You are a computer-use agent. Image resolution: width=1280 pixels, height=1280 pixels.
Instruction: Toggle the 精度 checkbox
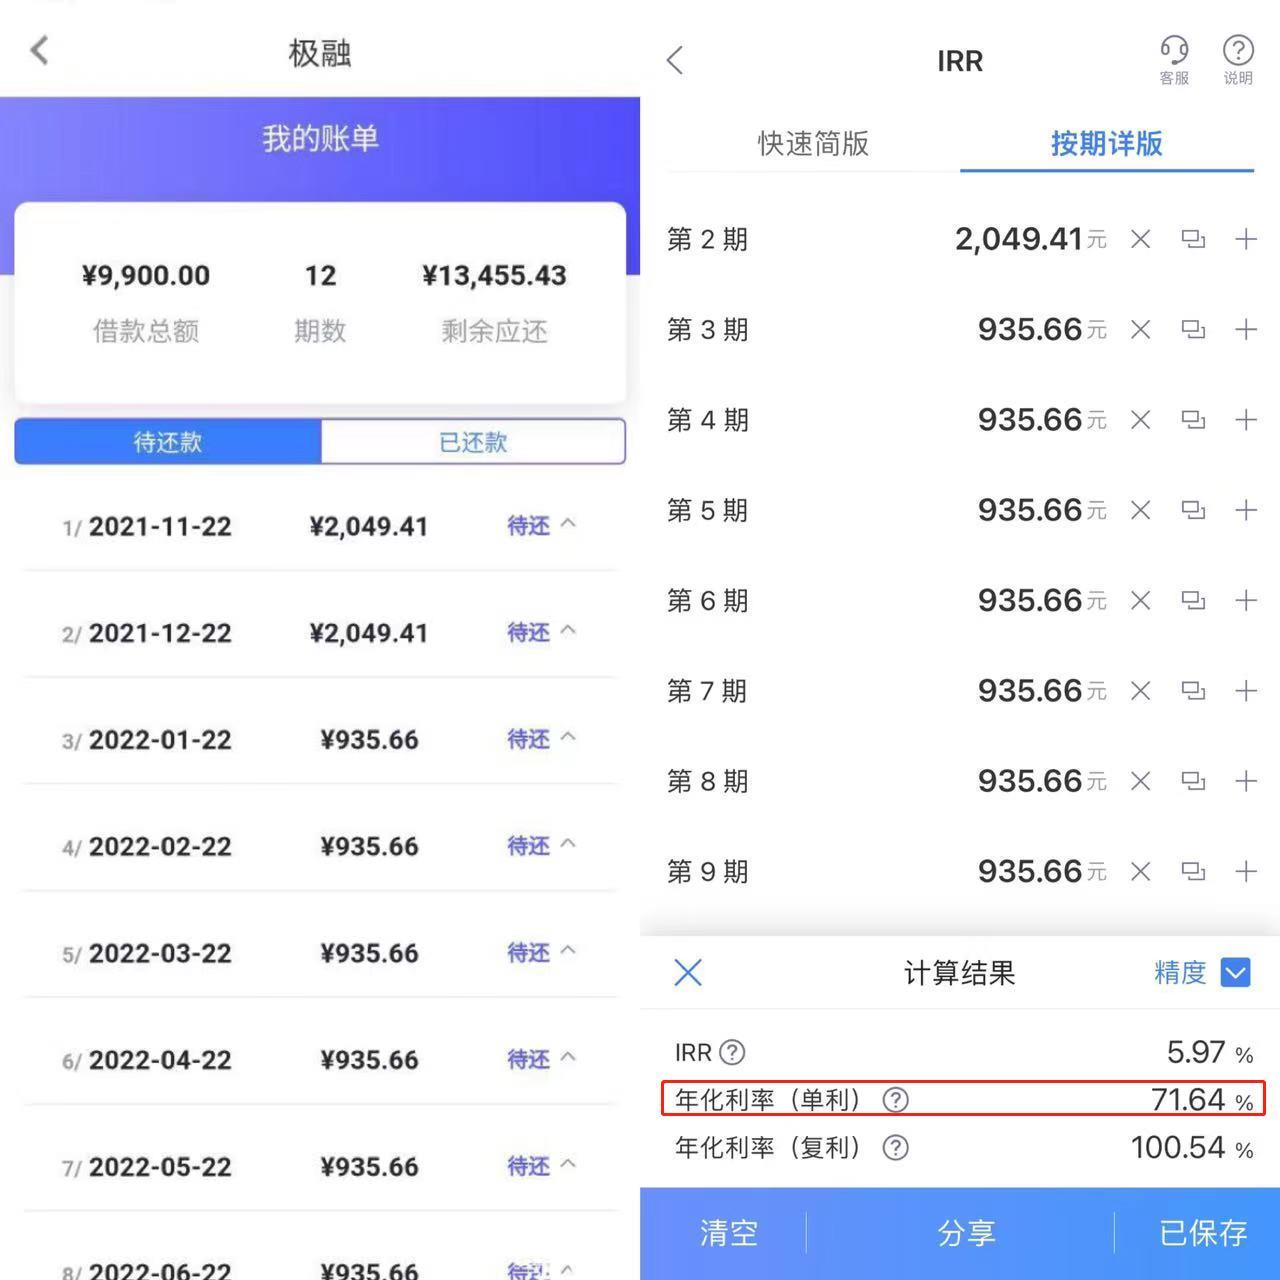(x=1236, y=973)
